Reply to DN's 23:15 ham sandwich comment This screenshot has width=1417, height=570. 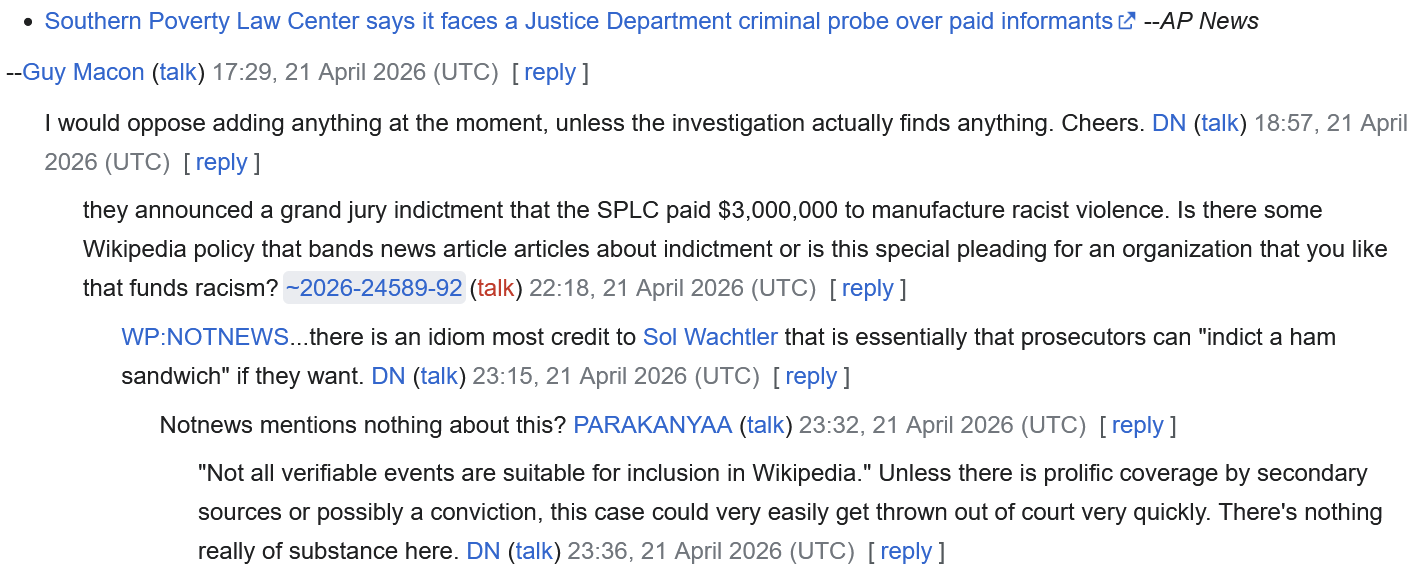click(x=811, y=376)
